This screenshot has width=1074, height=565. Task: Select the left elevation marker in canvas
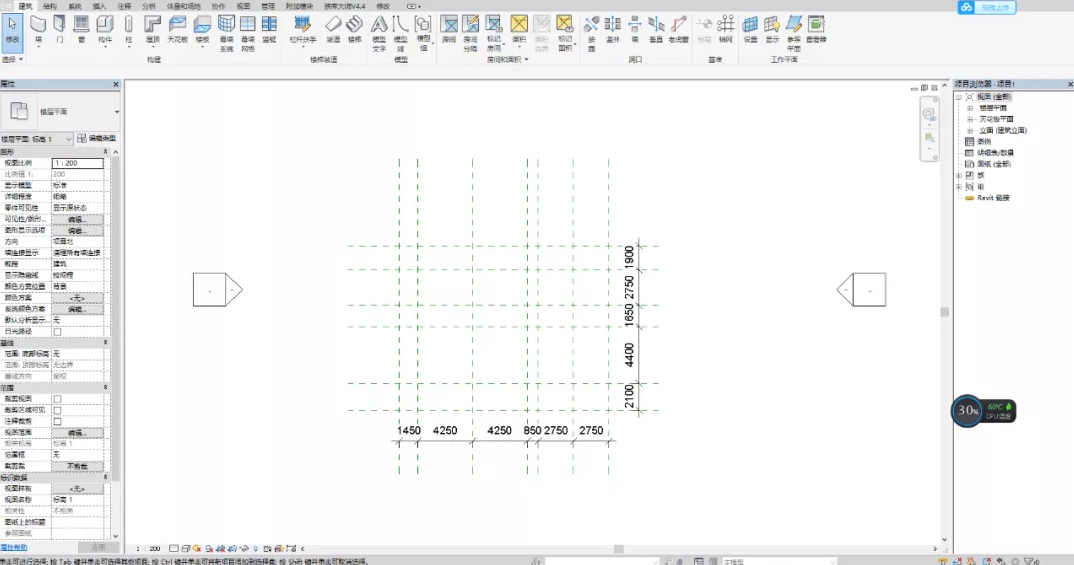[x=218, y=290]
